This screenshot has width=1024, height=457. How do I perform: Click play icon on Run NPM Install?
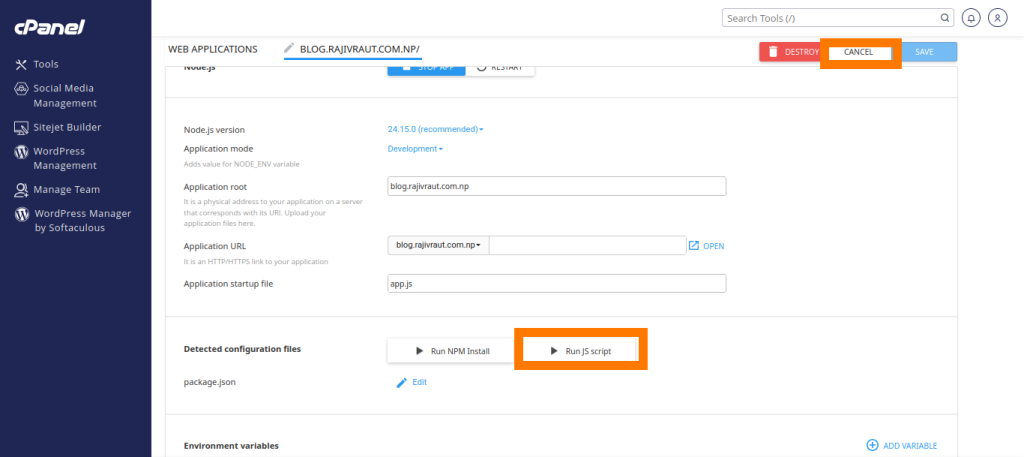point(420,351)
